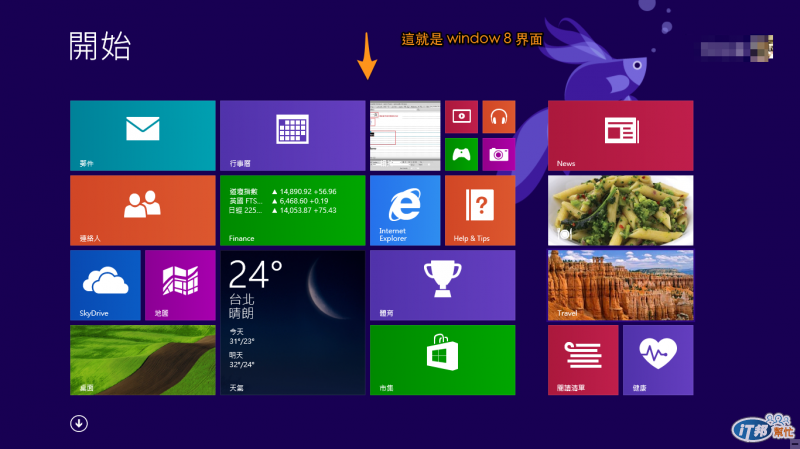This screenshot has width=800, height=449.
Task: Open the Travel canyon photo tile
Action: click(x=620, y=285)
